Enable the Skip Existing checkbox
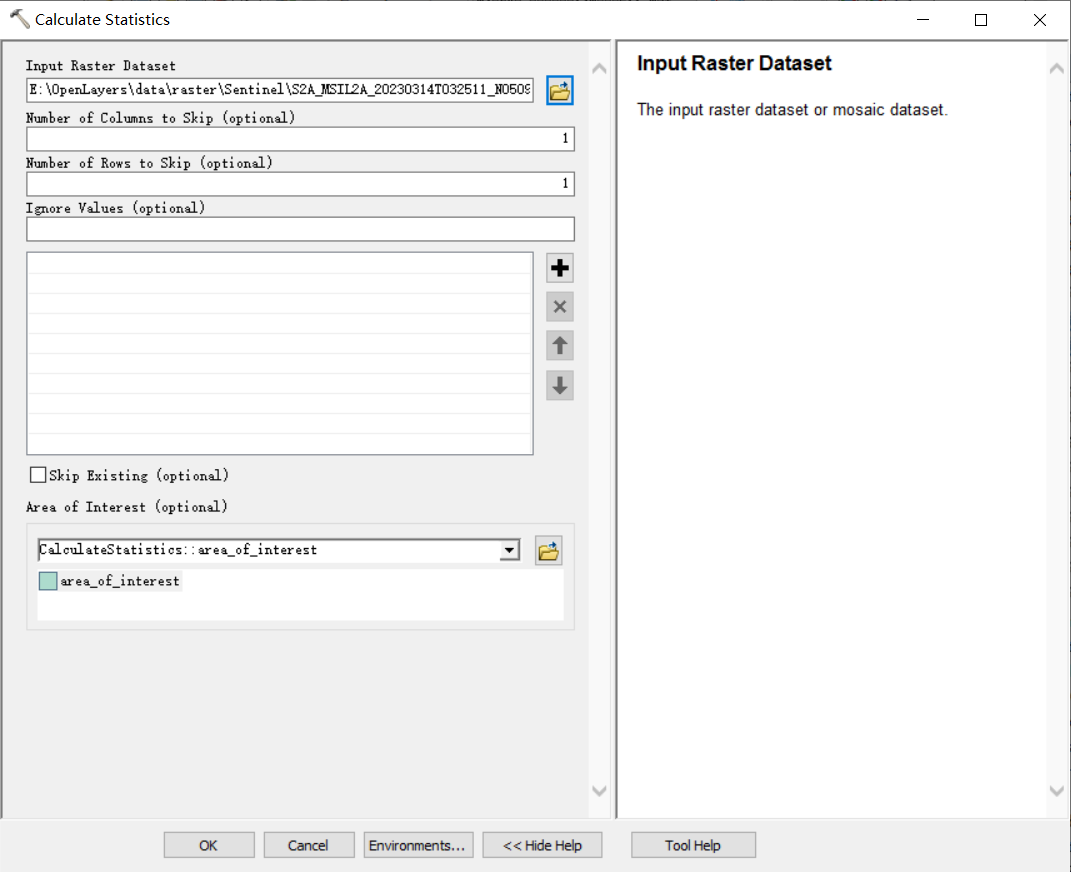Viewport: 1071px width, 872px height. pos(38,475)
